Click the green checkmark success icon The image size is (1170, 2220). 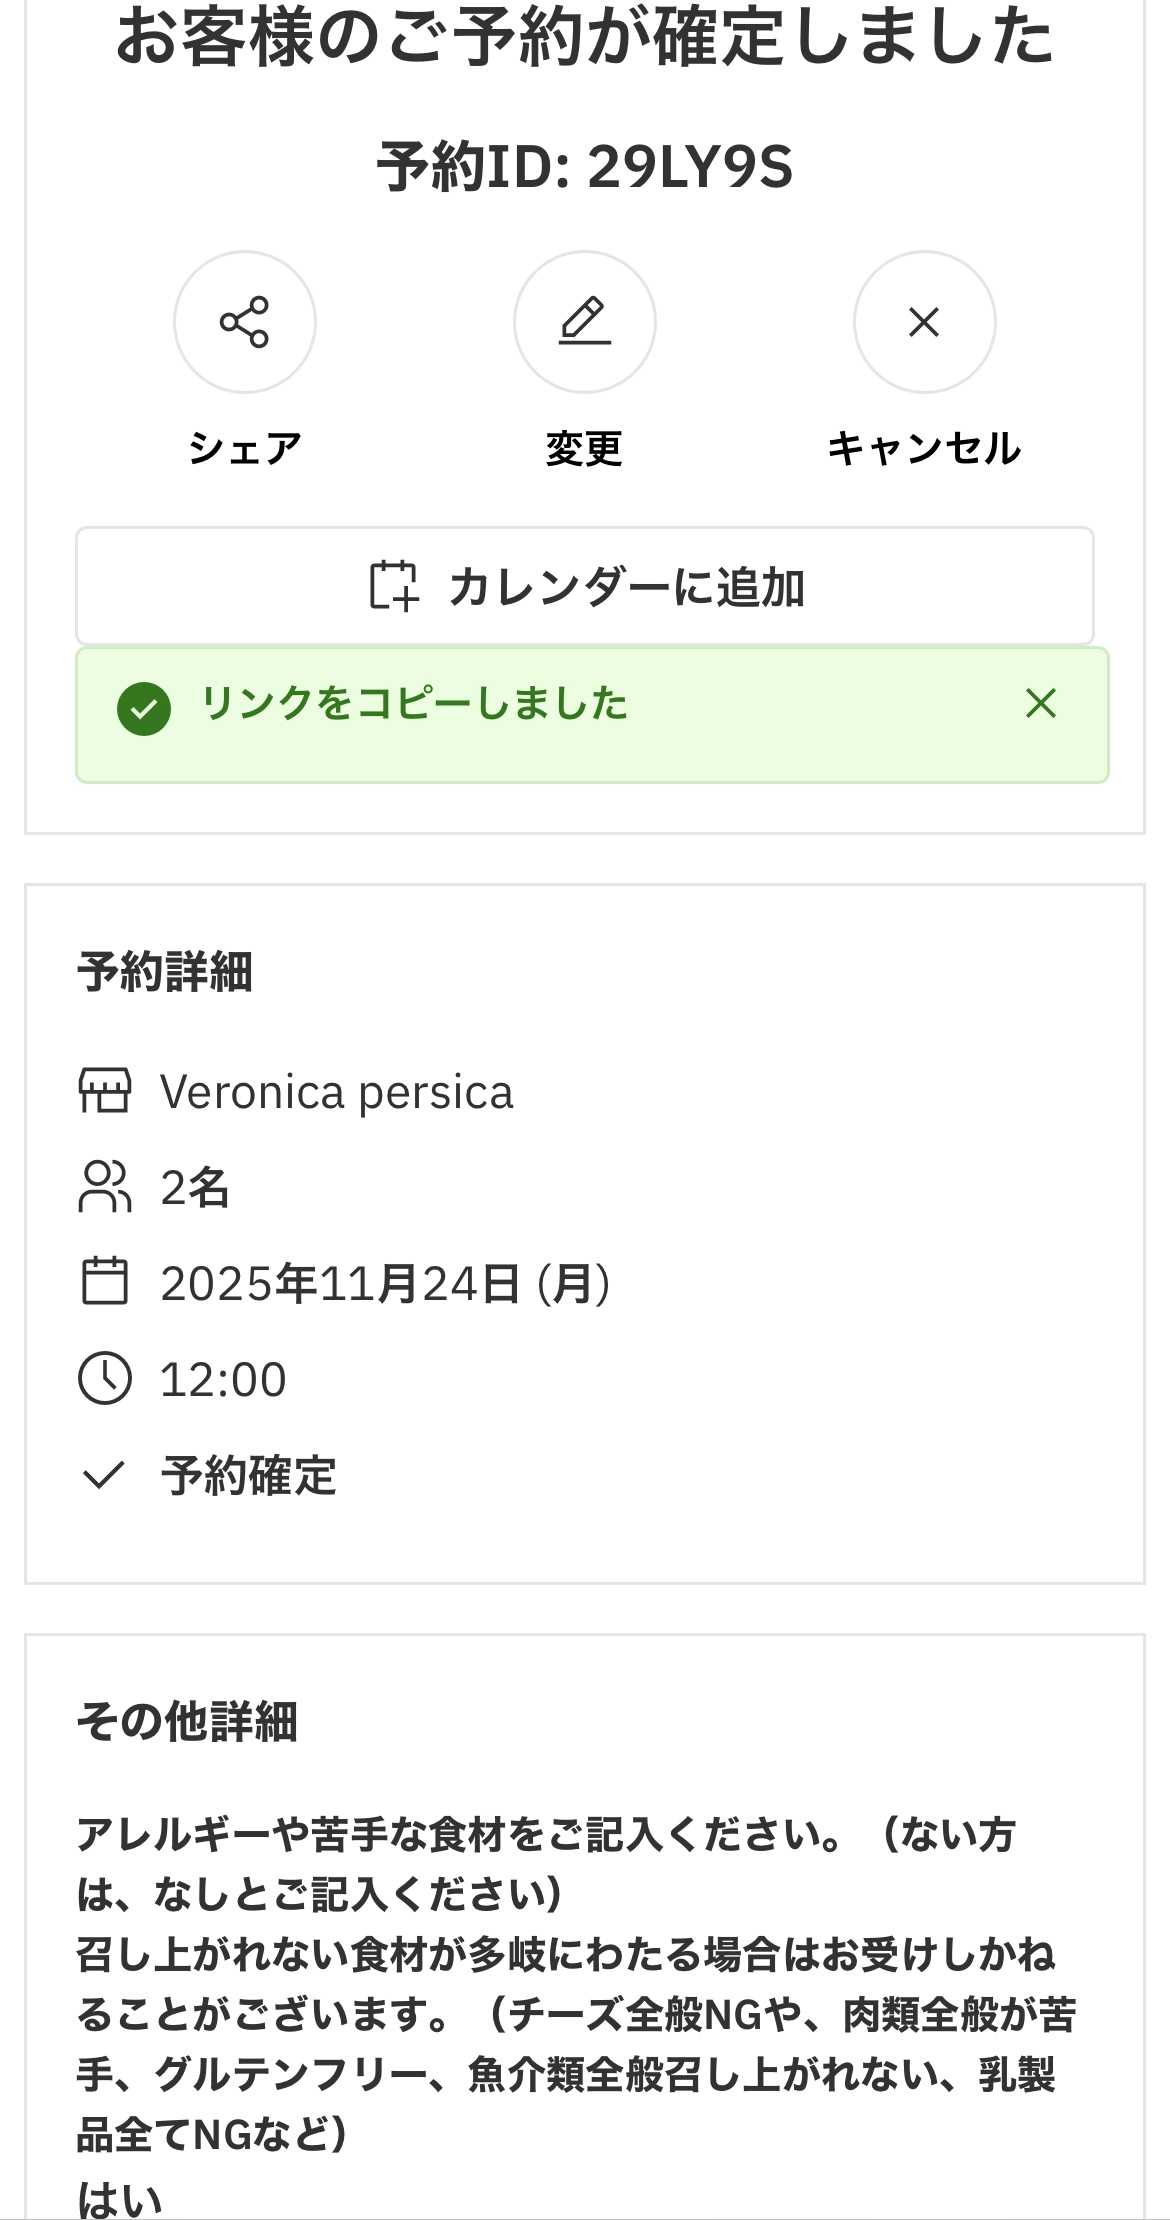144,708
